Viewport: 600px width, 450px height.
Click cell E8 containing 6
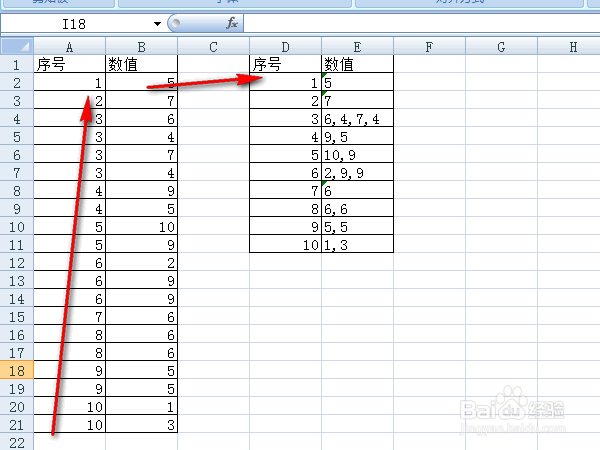point(357,190)
